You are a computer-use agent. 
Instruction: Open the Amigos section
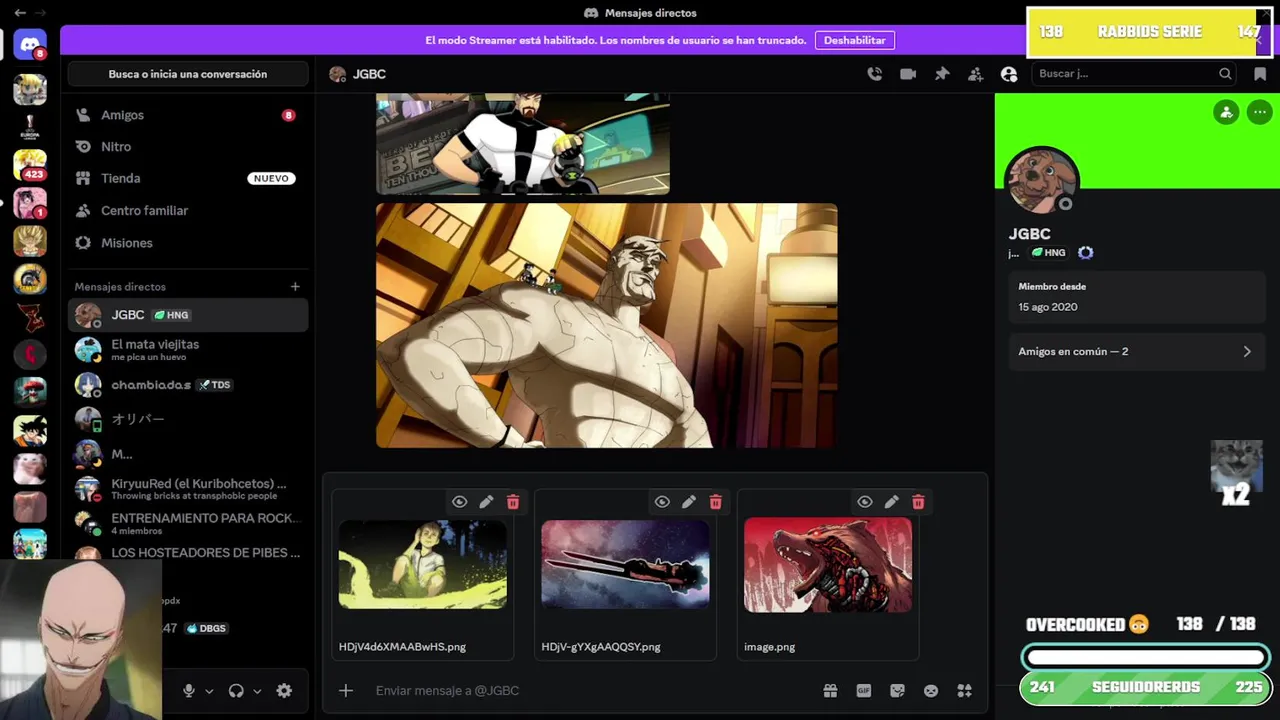click(x=188, y=115)
